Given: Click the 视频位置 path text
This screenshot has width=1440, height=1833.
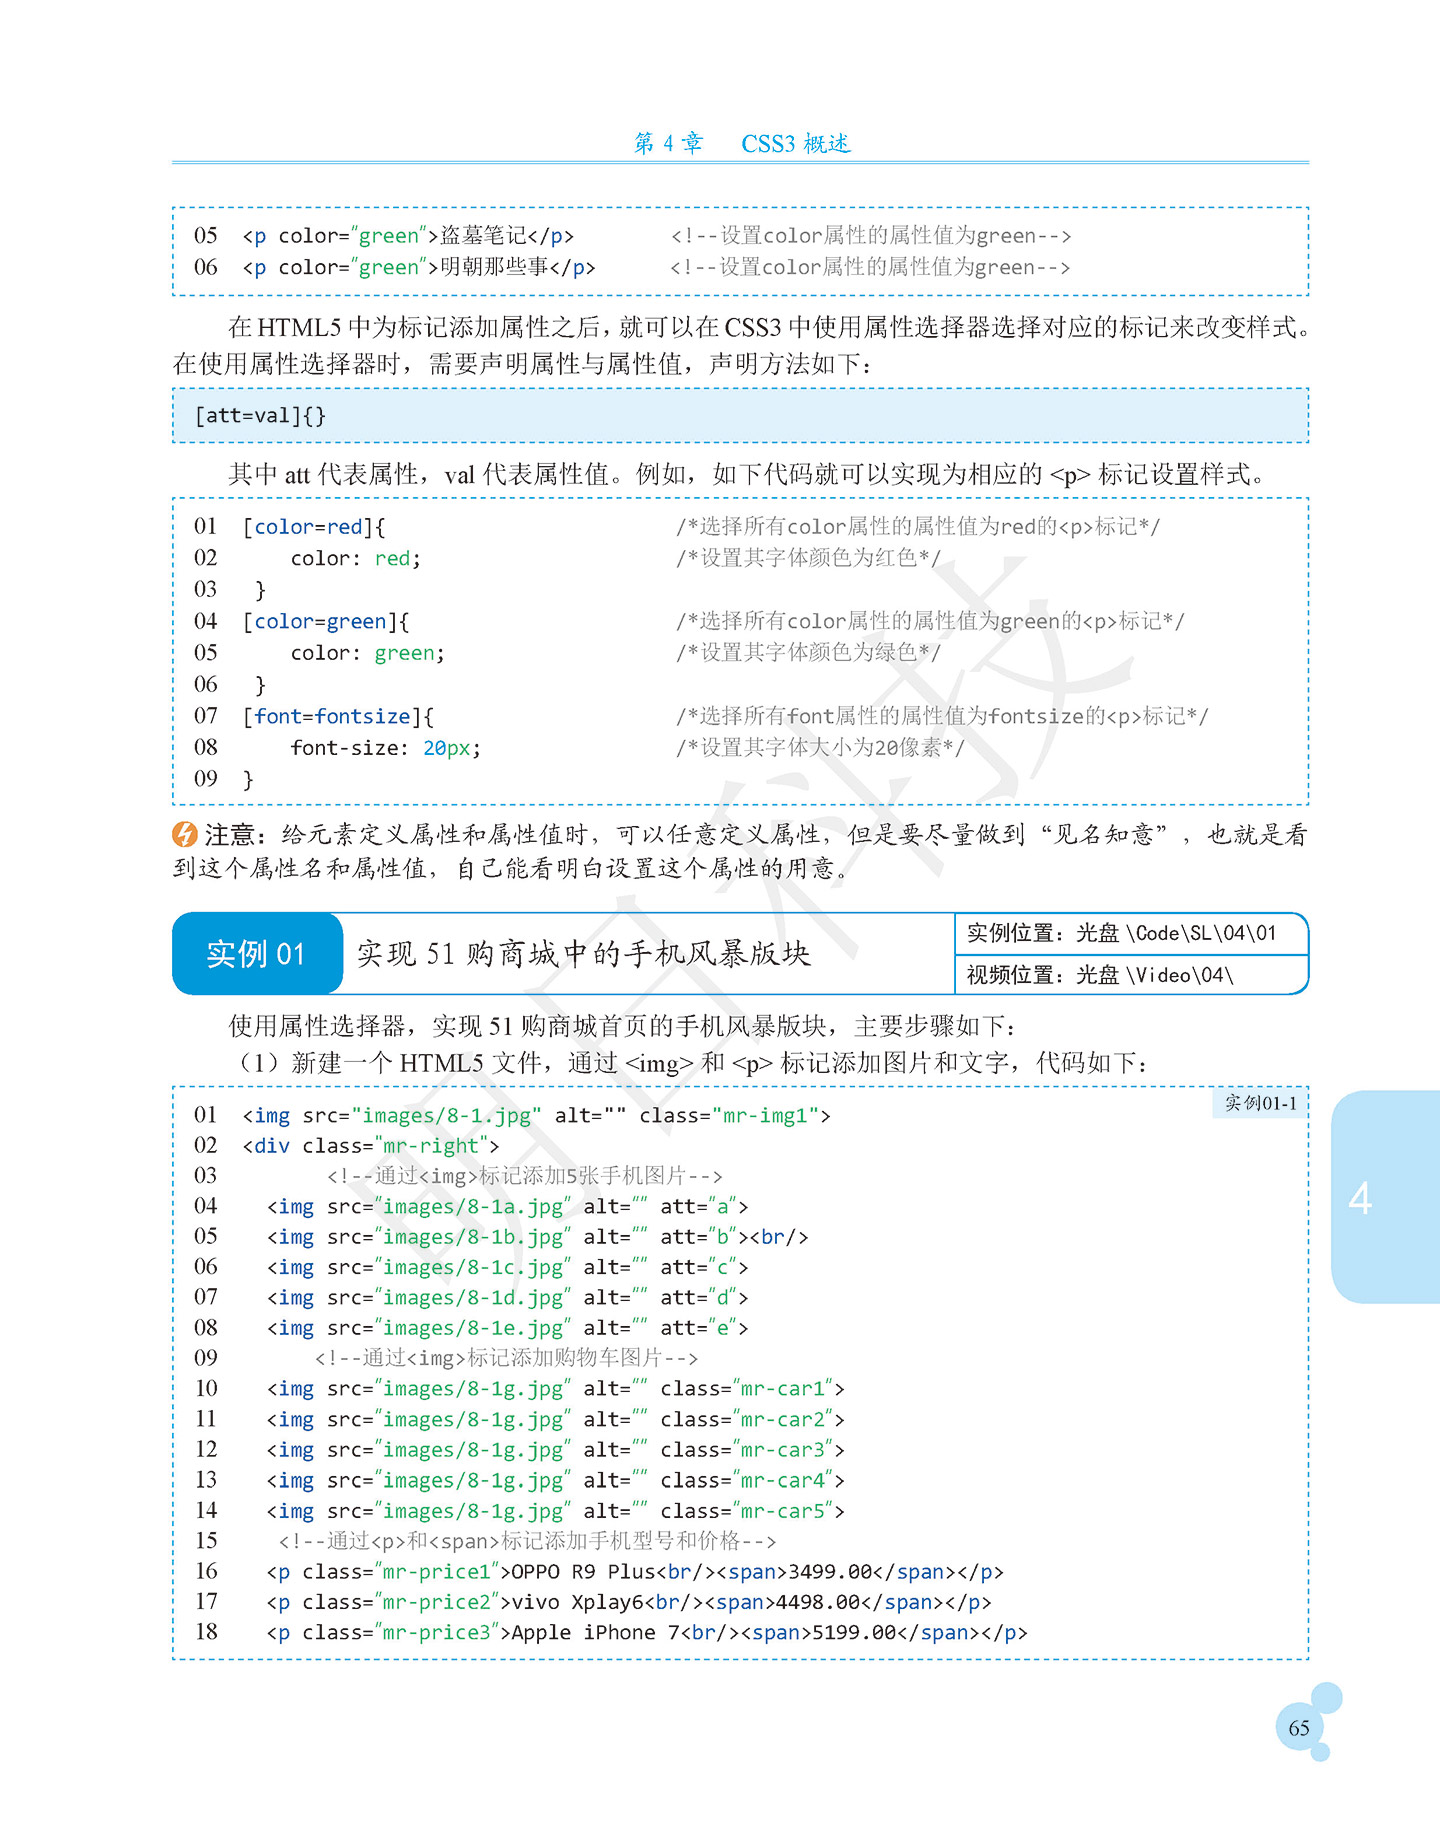Looking at the screenshot, I should (x=1100, y=975).
